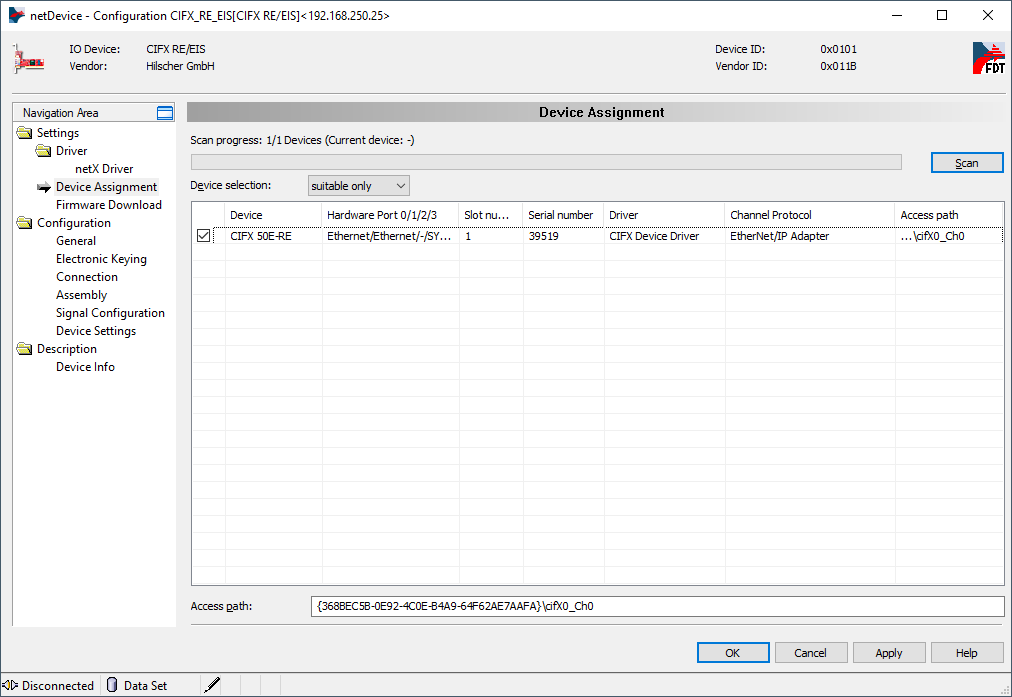
Task: Click the FDT logo icon
Action: click(x=988, y=58)
